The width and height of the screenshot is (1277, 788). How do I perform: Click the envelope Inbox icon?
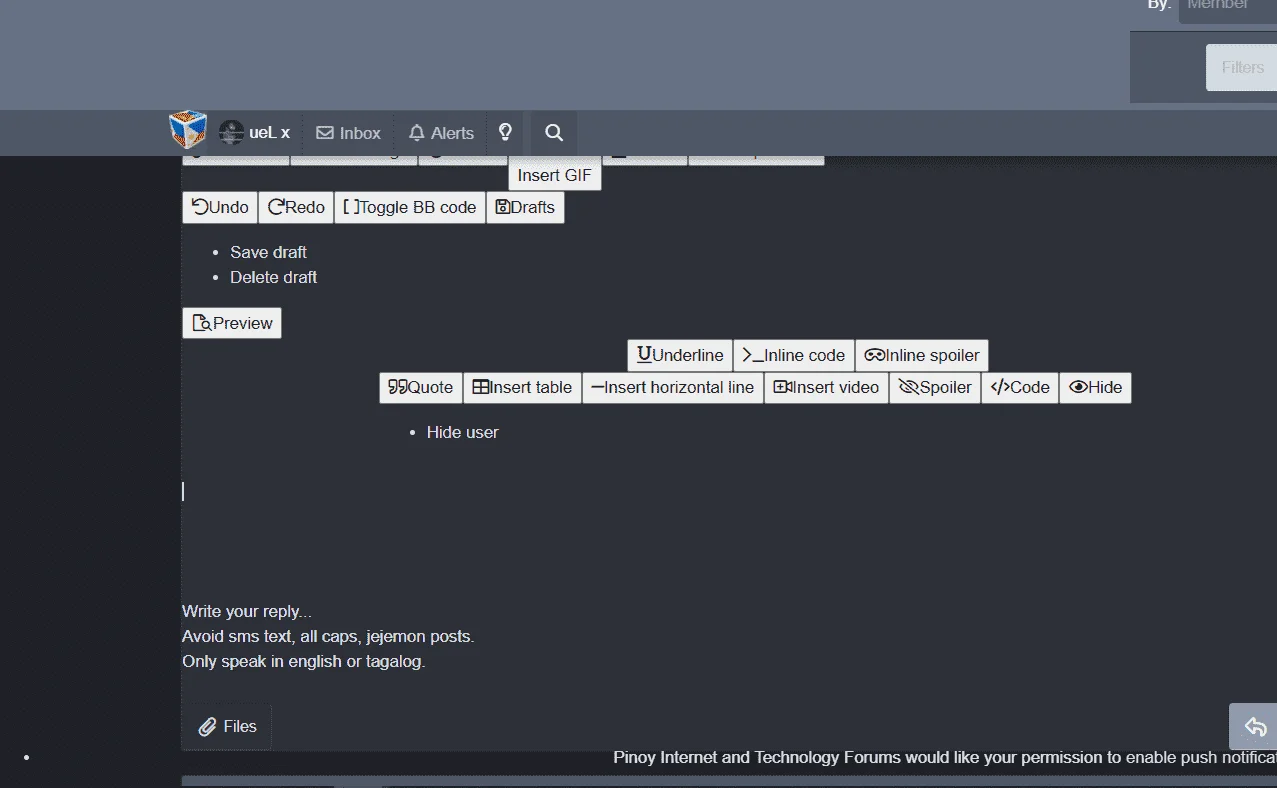[324, 133]
